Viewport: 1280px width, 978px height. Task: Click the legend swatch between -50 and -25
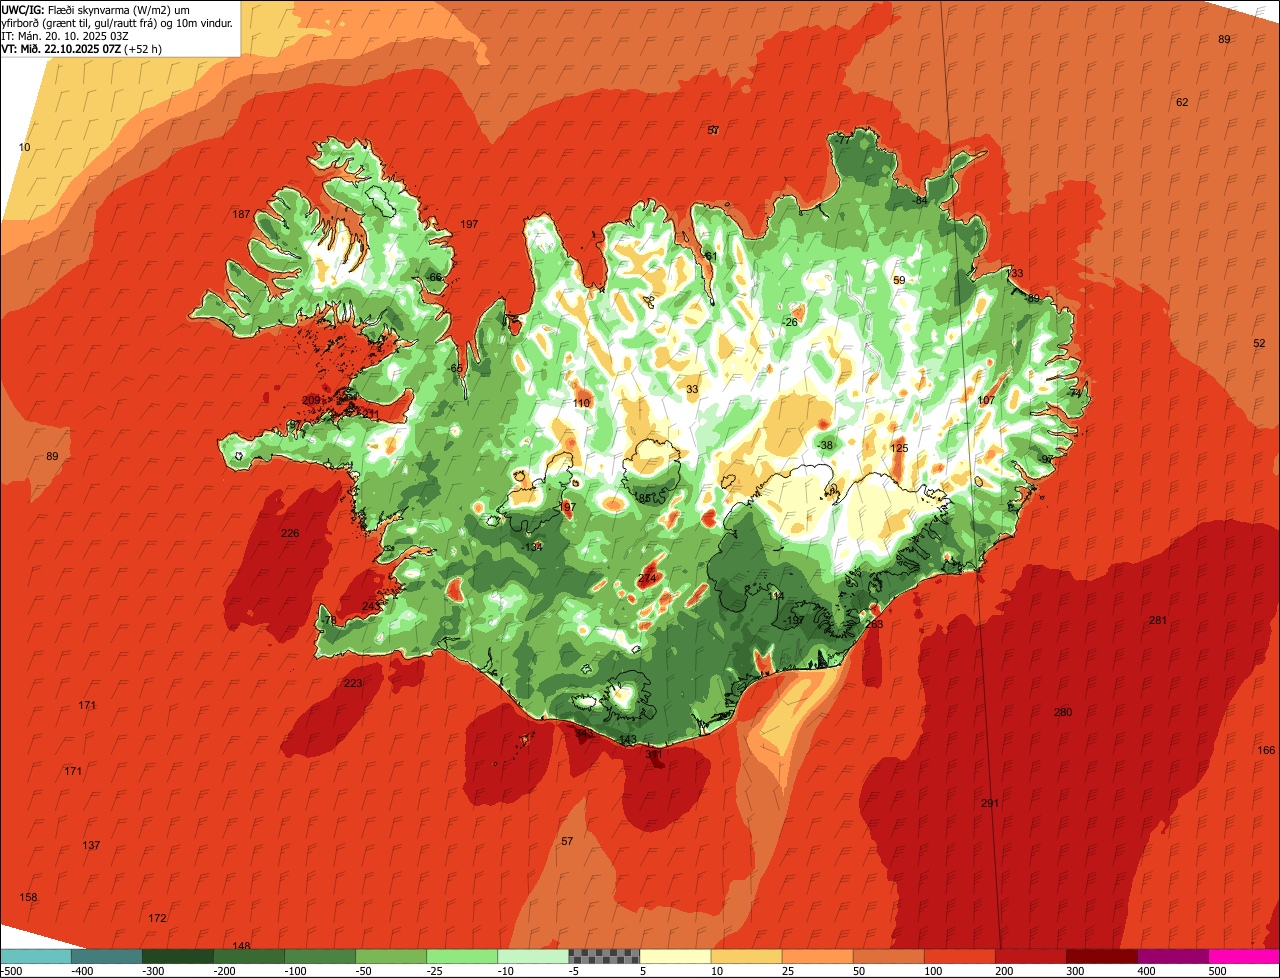(391, 956)
